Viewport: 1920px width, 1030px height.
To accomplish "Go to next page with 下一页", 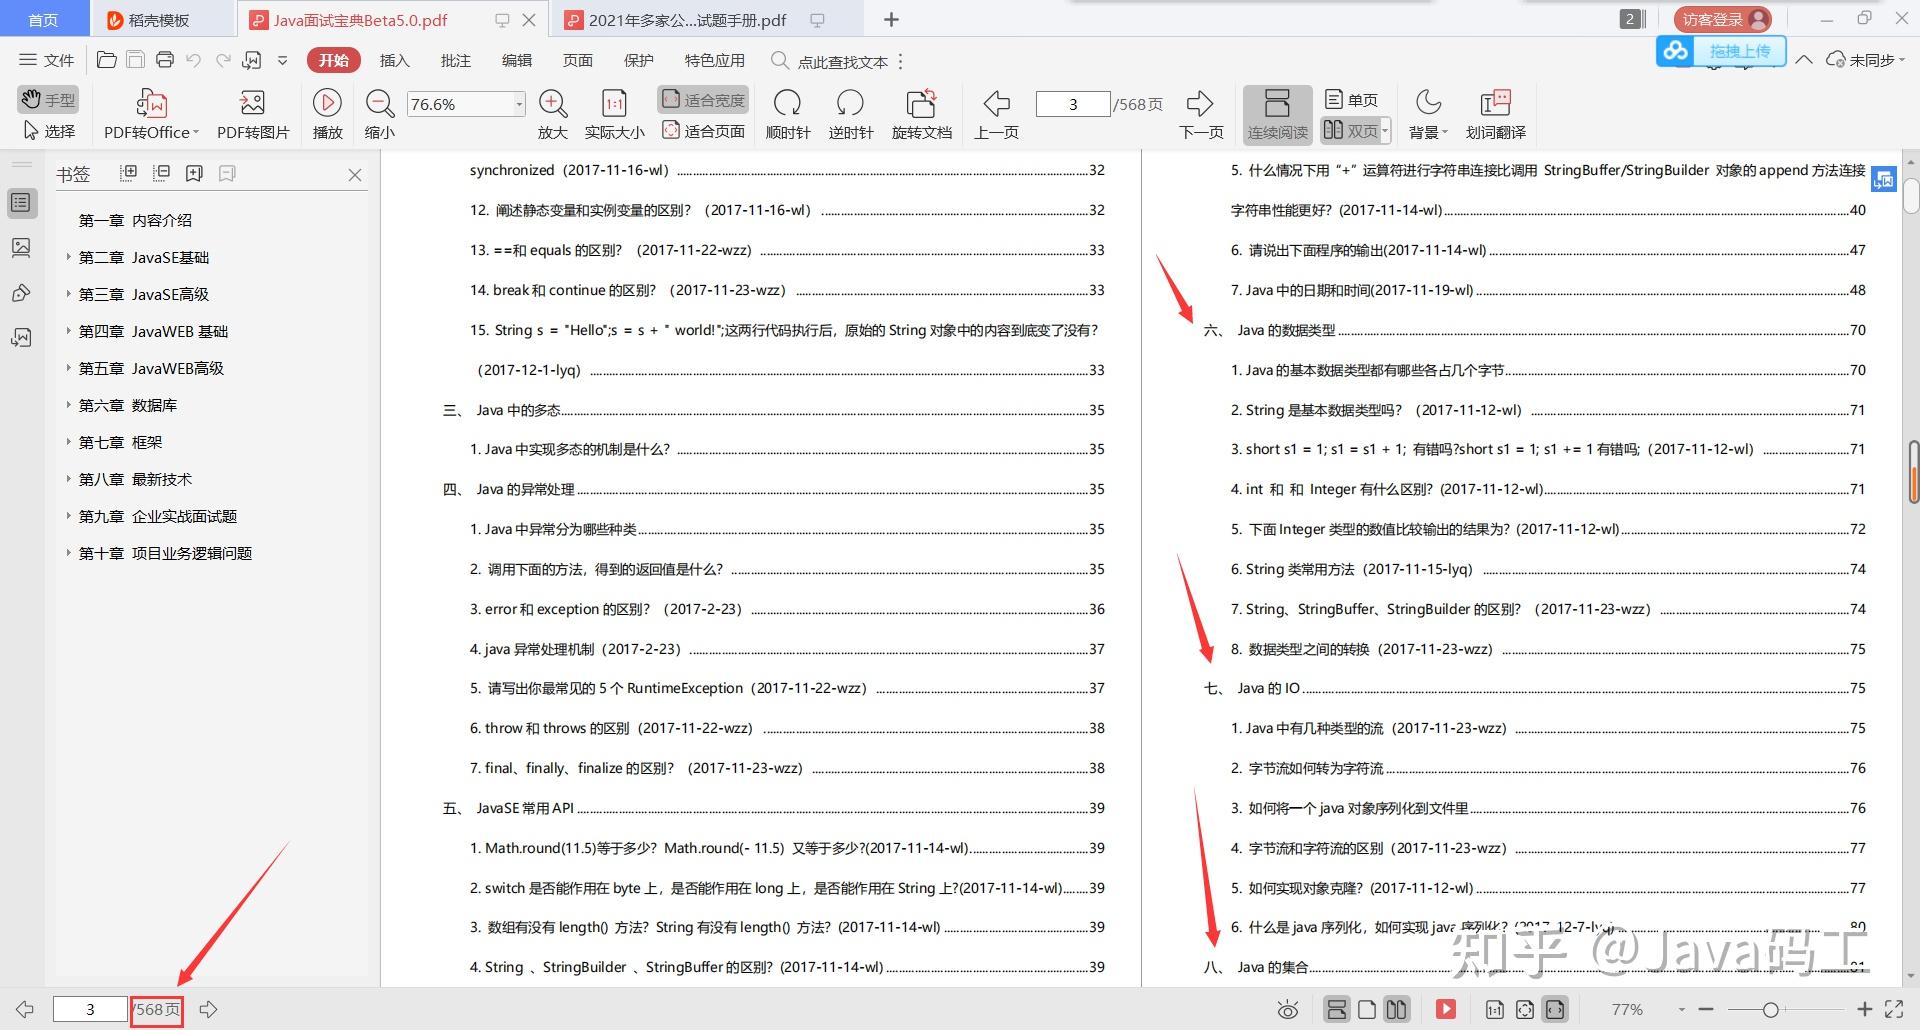I will 1200,113.
